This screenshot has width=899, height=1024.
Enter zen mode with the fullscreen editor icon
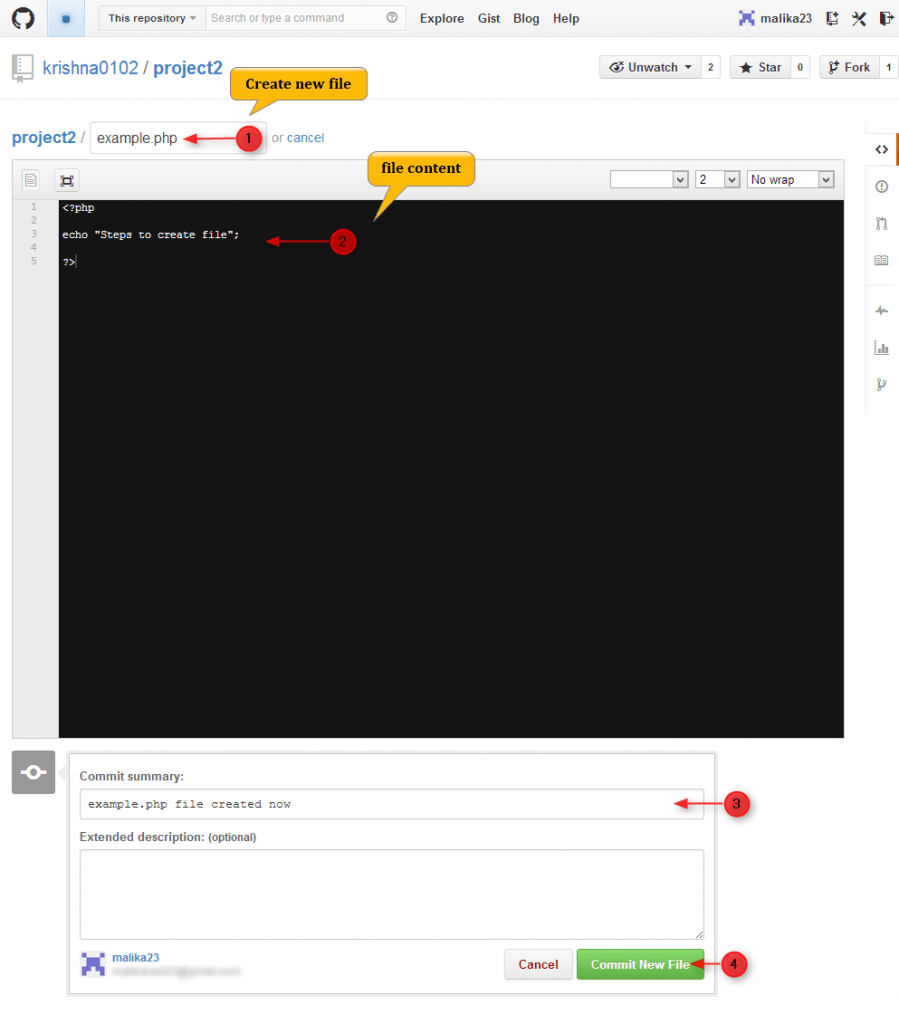pyautogui.click(x=66, y=180)
